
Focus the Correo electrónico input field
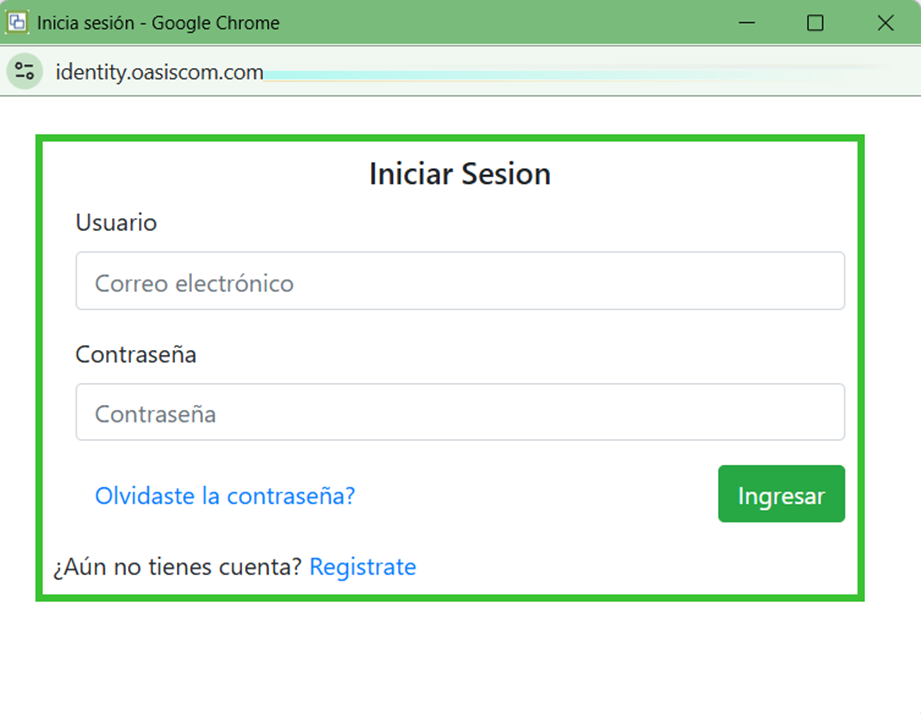pyautogui.click(x=460, y=281)
